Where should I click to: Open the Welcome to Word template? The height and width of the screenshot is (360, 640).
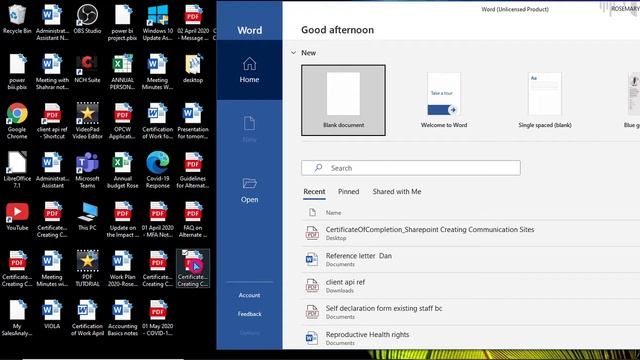444,100
